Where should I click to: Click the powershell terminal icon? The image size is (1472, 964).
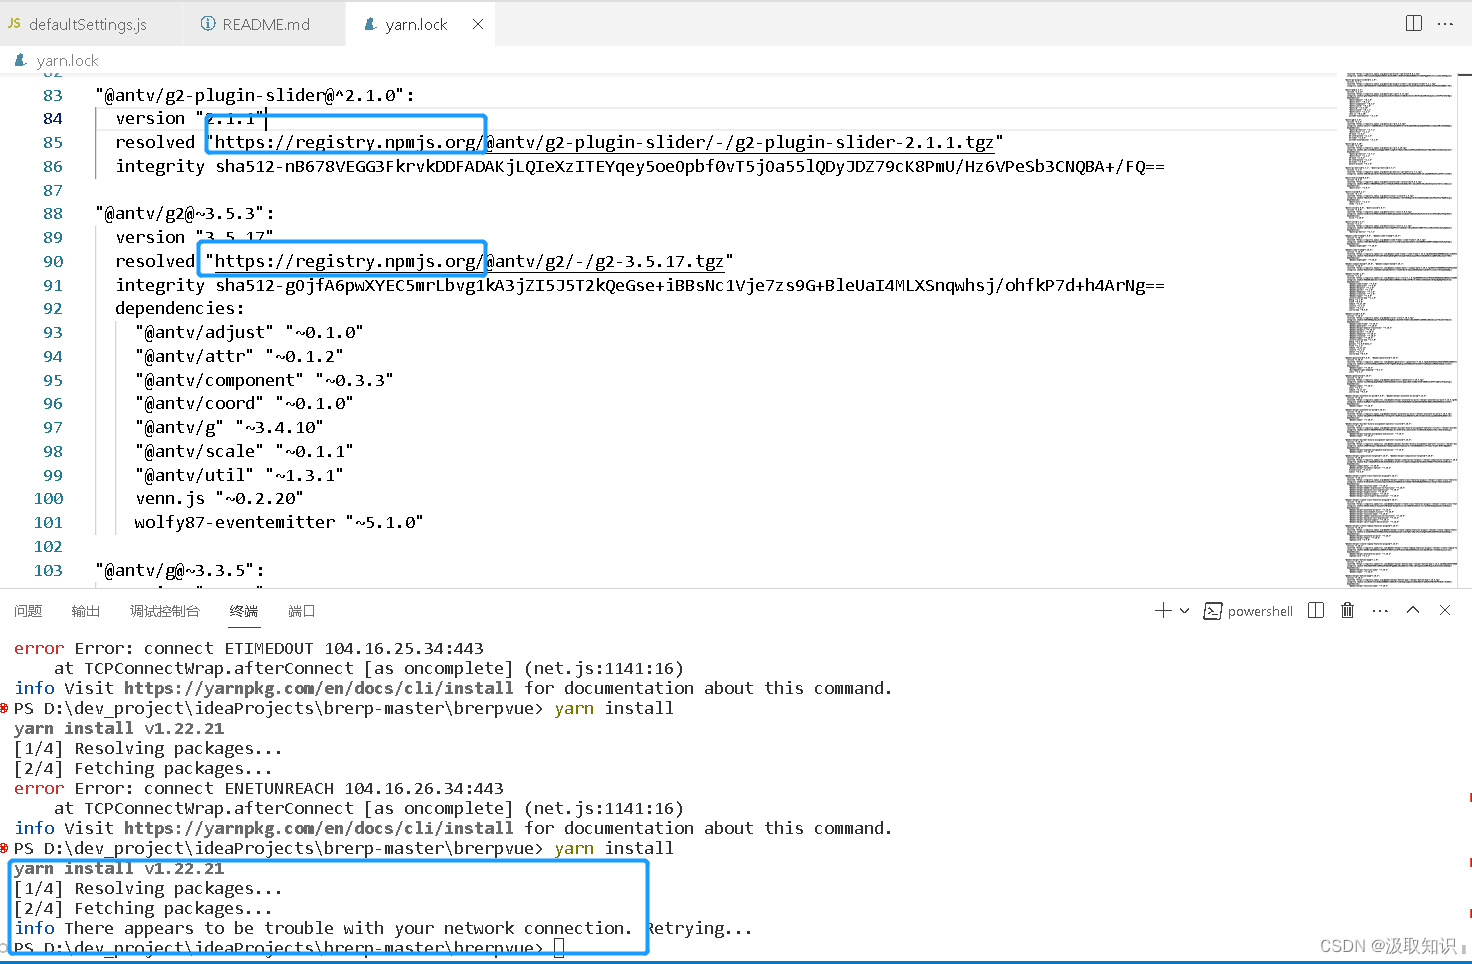click(1212, 611)
